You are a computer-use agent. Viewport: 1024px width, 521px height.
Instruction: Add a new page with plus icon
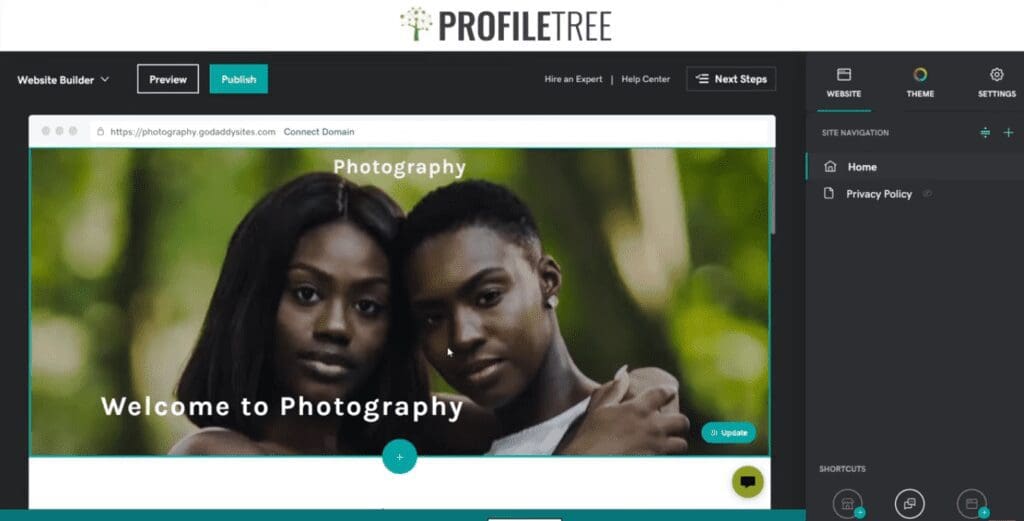coord(1008,133)
